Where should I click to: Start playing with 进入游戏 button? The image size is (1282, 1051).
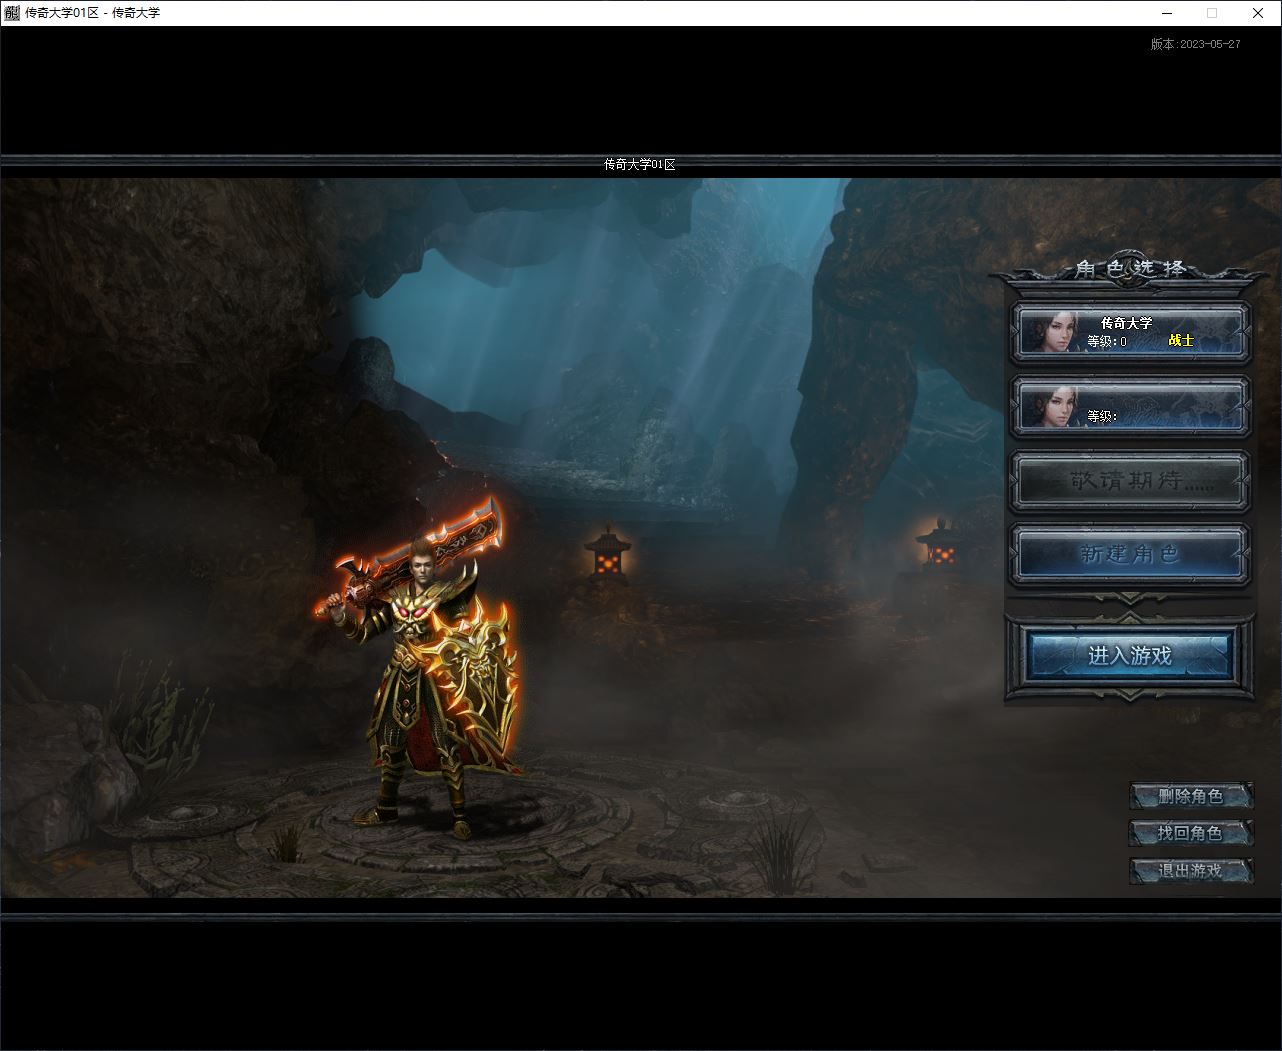[x=1130, y=656]
